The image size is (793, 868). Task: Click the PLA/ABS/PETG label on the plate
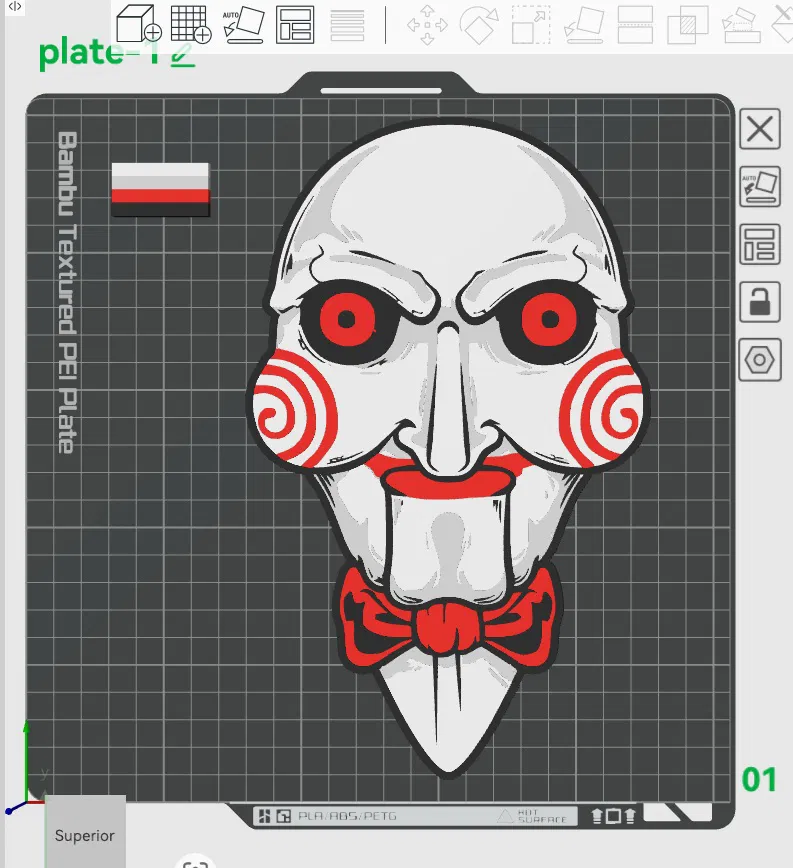348,816
